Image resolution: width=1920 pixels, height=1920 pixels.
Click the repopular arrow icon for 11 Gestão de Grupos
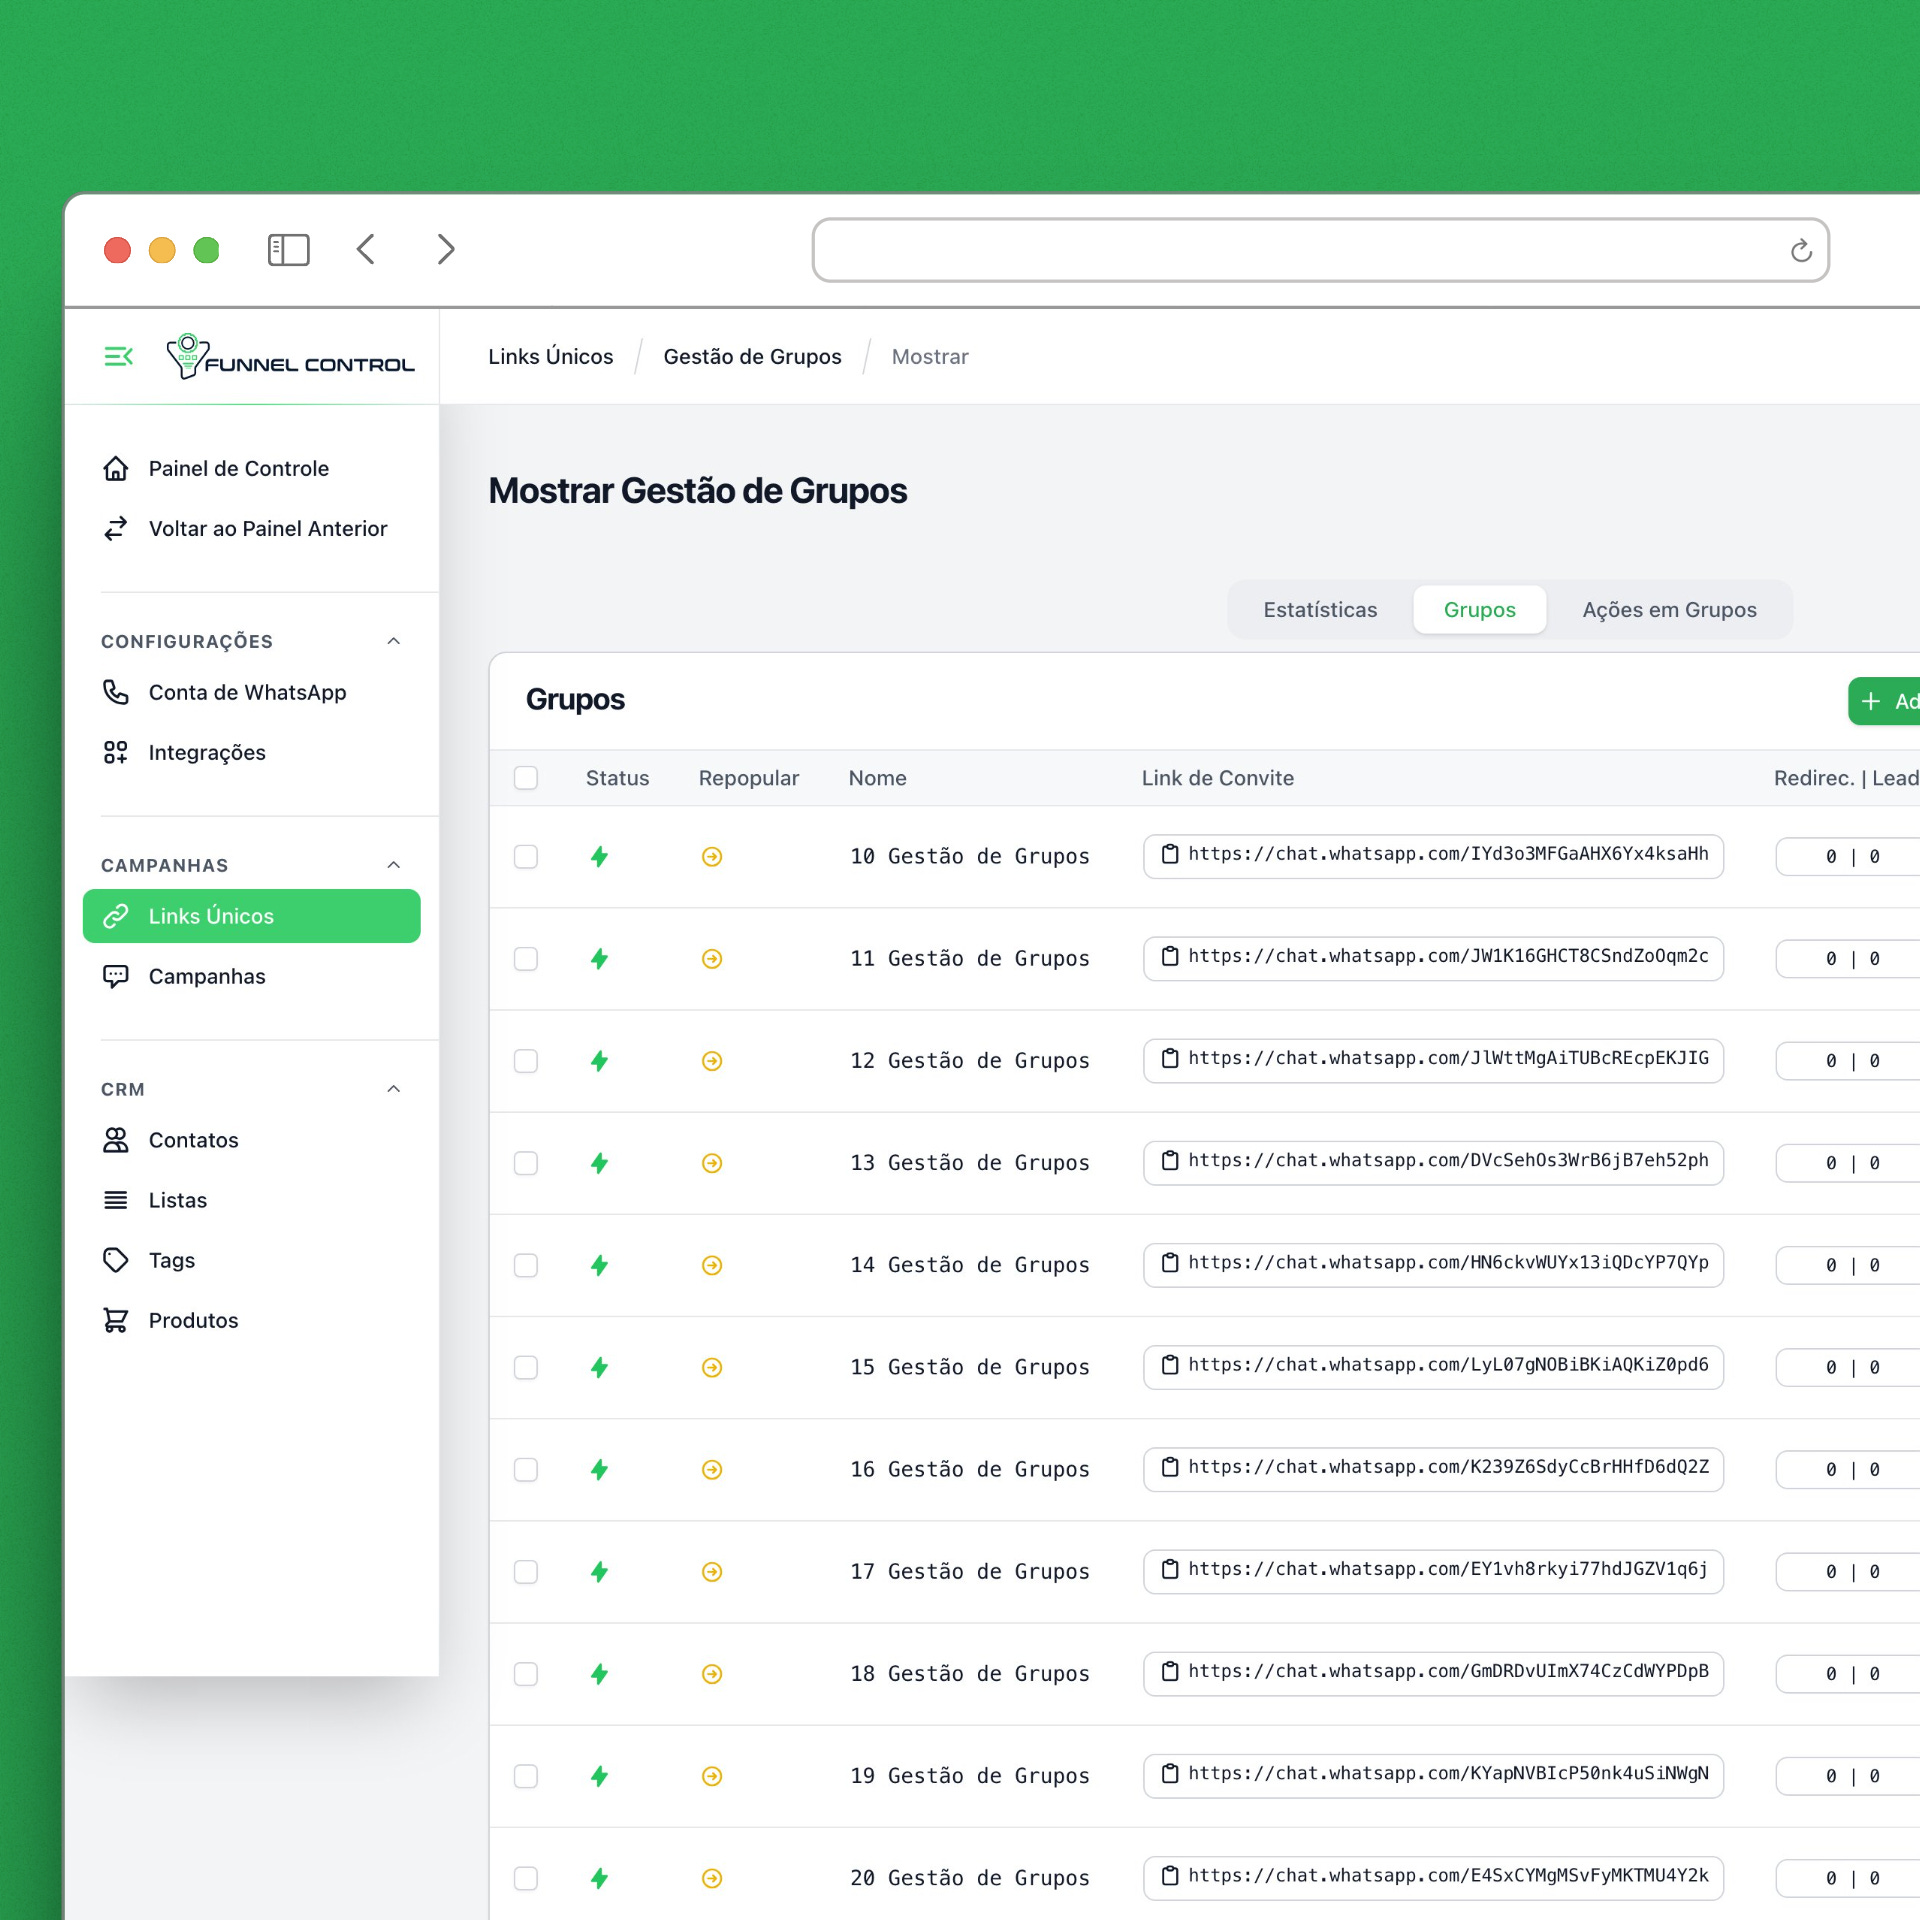[712, 959]
